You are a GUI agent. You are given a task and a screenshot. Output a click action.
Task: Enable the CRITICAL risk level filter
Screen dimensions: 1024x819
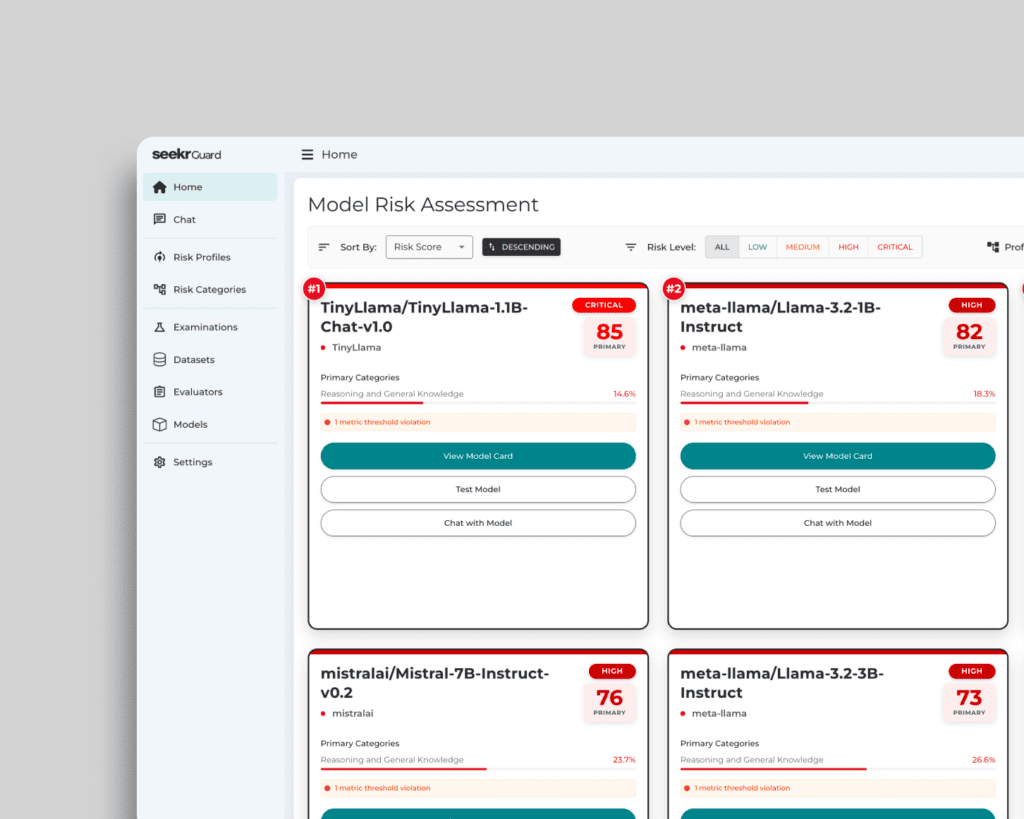point(894,246)
